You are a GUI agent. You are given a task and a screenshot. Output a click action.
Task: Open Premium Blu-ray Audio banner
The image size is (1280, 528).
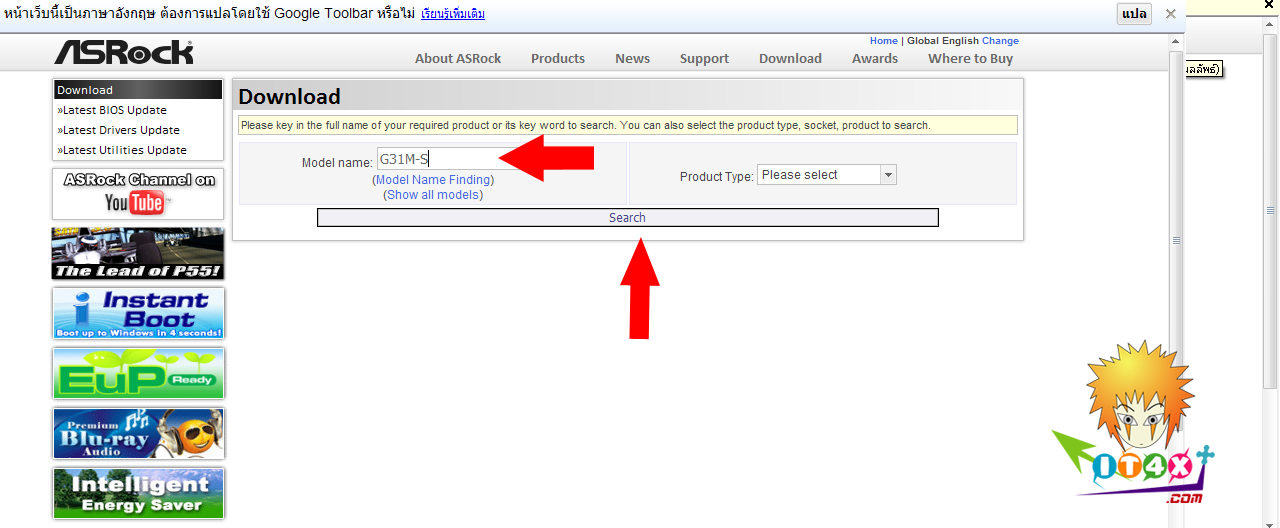138,434
